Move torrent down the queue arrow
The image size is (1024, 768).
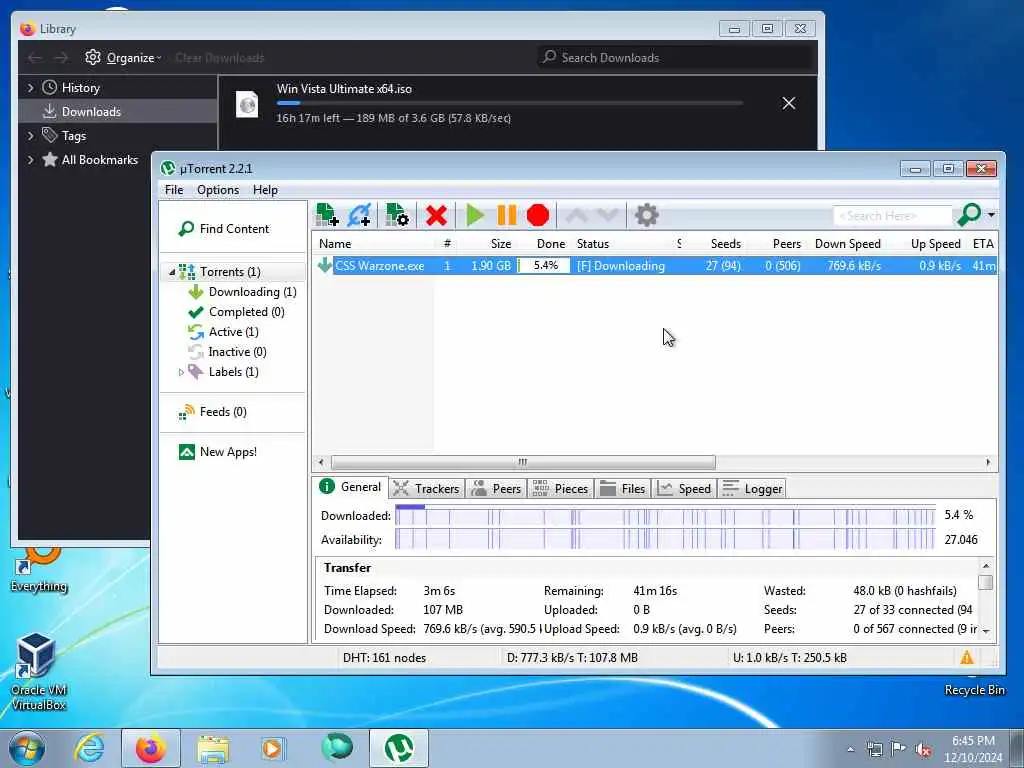pyautogui.click(x=607, y=215)
